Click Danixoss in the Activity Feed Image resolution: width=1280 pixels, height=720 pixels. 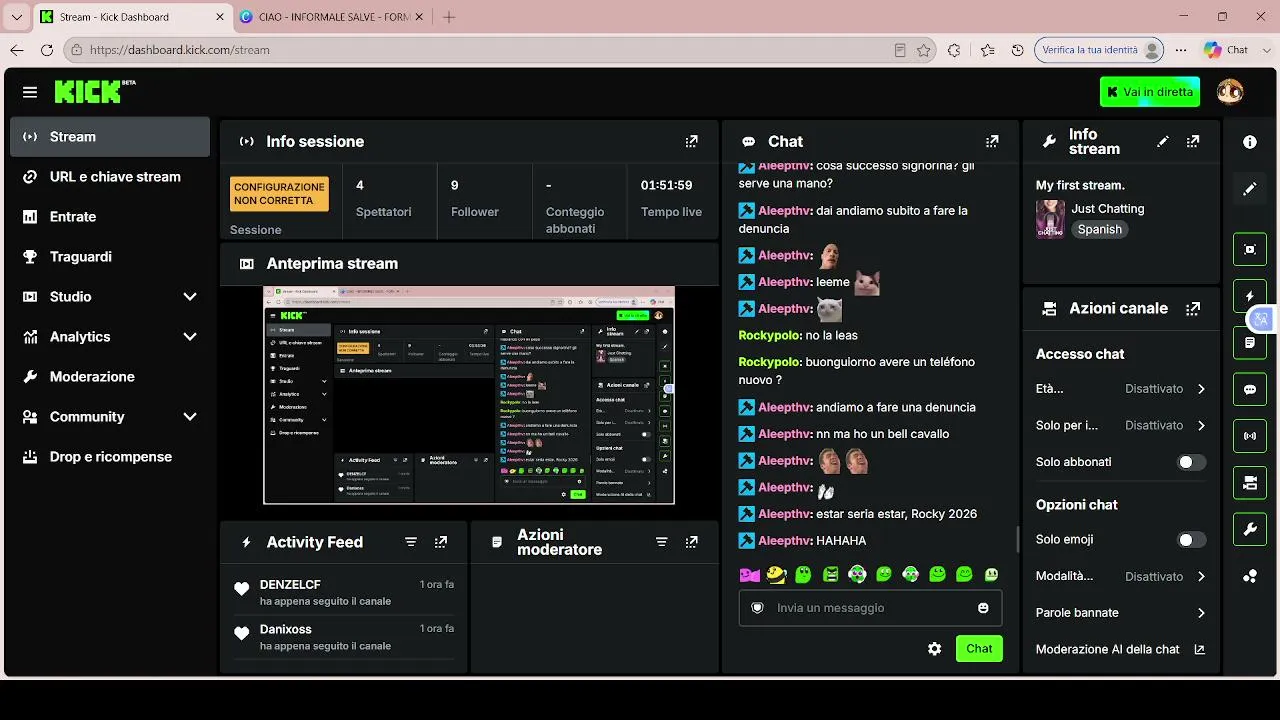286,630
